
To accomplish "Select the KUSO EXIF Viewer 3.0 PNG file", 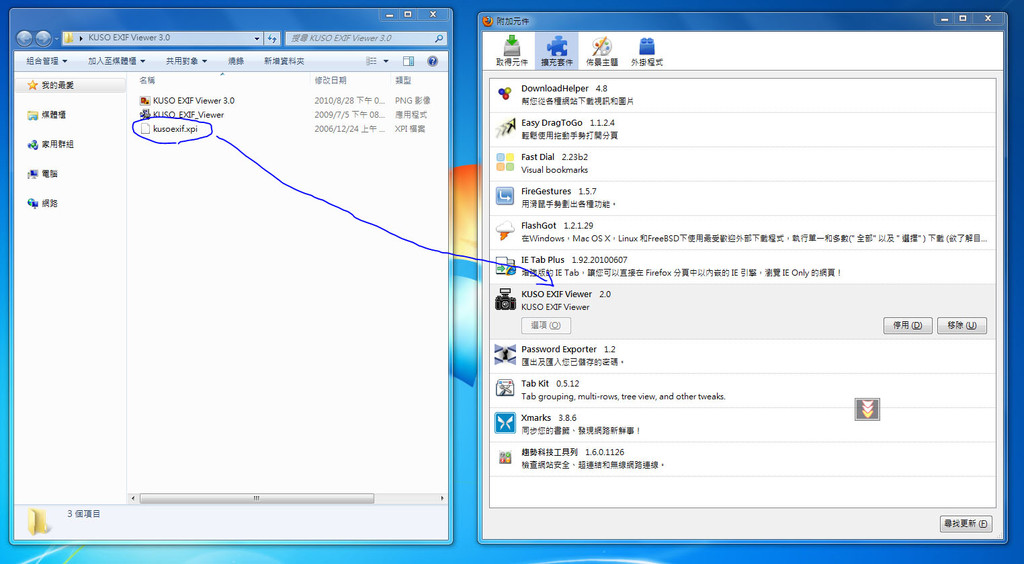I will (x=193, y=101).
